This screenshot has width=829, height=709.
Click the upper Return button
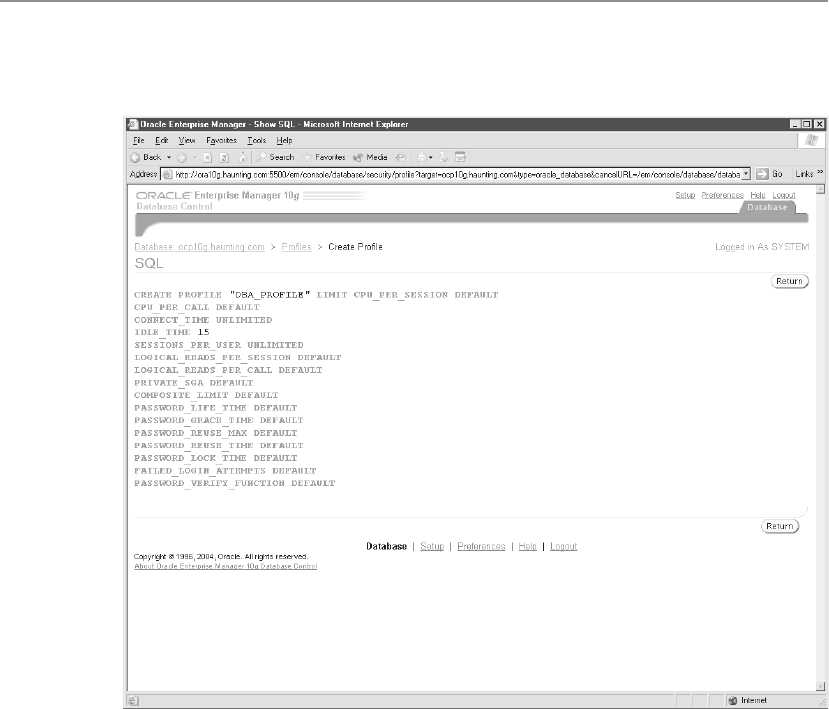click(x=789, y=281)
